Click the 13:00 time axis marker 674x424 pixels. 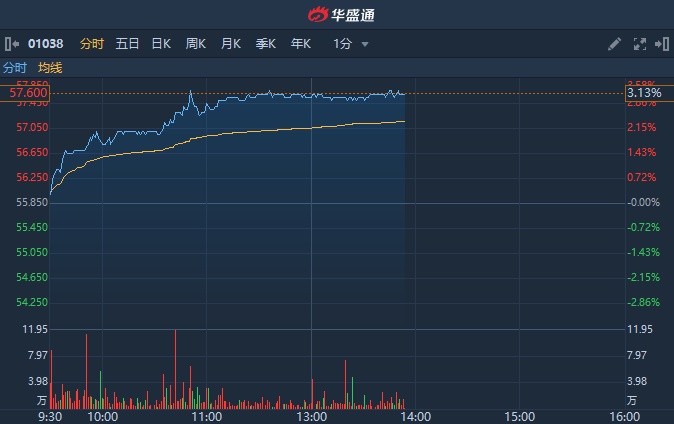click(312, 414)
